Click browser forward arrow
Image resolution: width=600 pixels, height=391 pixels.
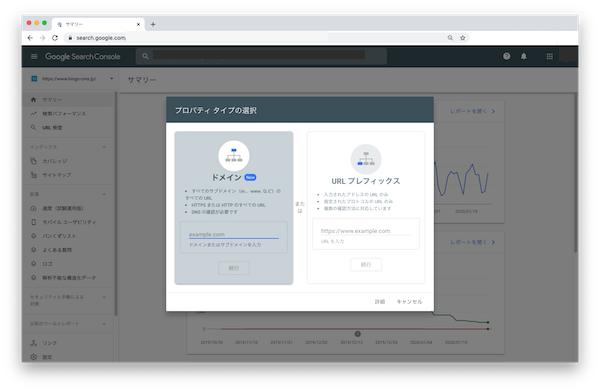(x=42, y=38)
